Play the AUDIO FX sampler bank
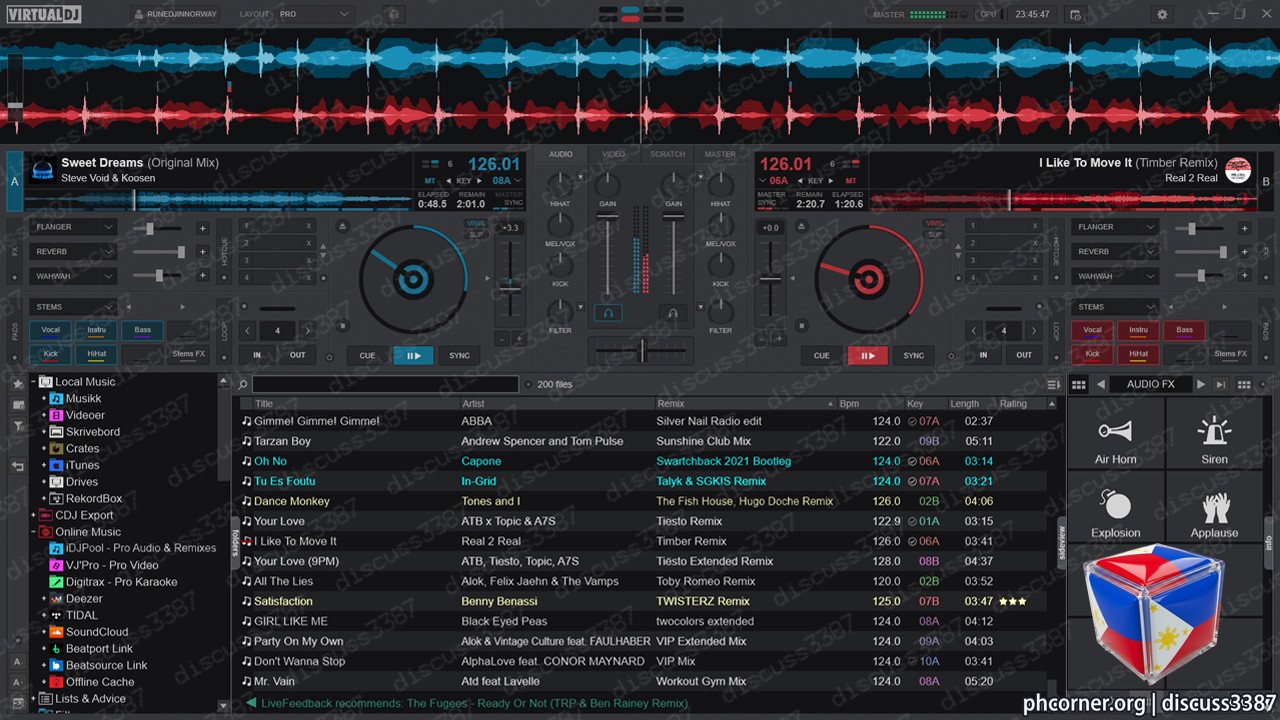The height and width of the screenshot is (720, 1280). click(1201, 384)
